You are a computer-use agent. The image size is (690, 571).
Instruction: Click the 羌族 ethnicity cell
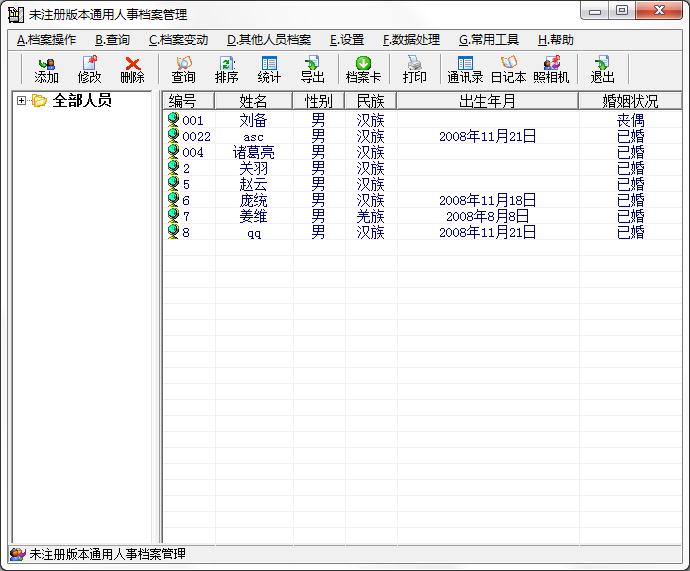(371, 216)
